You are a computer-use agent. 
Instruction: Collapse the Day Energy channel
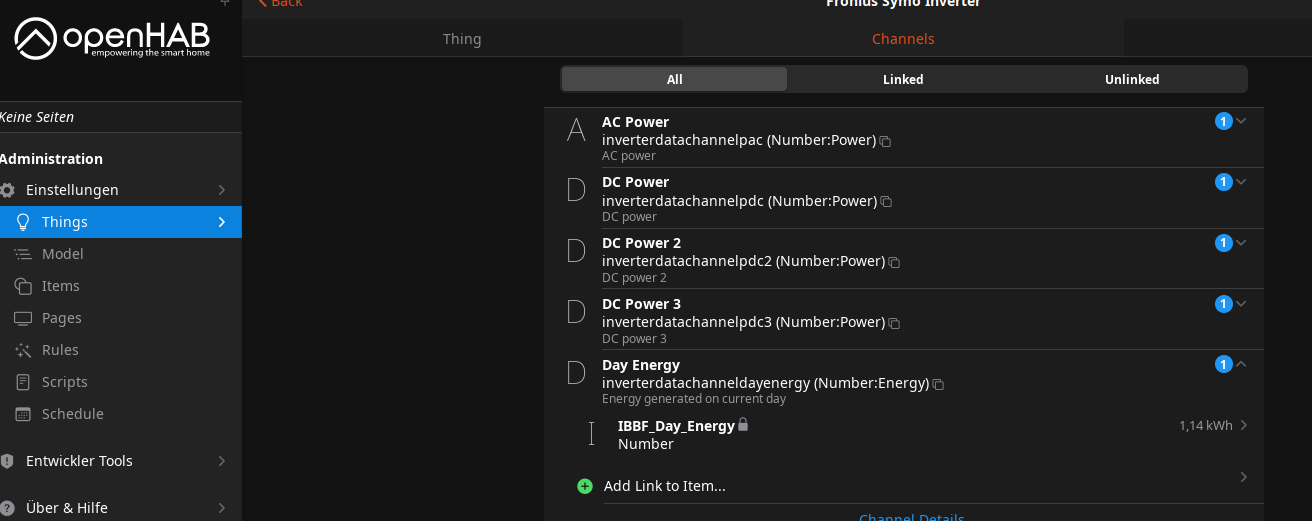click(x=1241, y=364)
